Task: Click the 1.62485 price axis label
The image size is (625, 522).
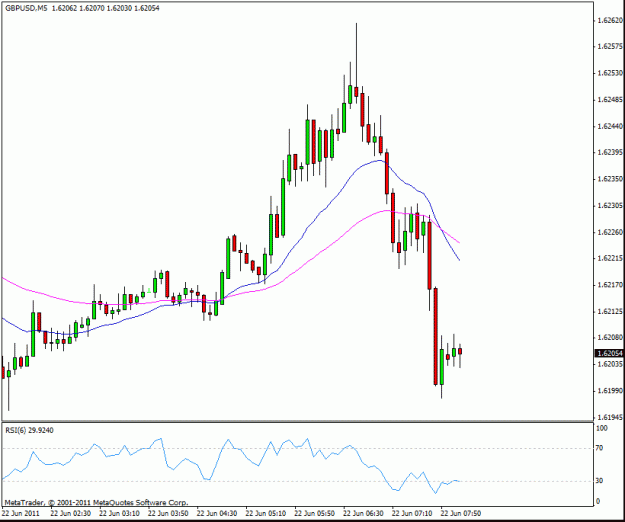Action: pyautogui.click(x=610, y=100)
